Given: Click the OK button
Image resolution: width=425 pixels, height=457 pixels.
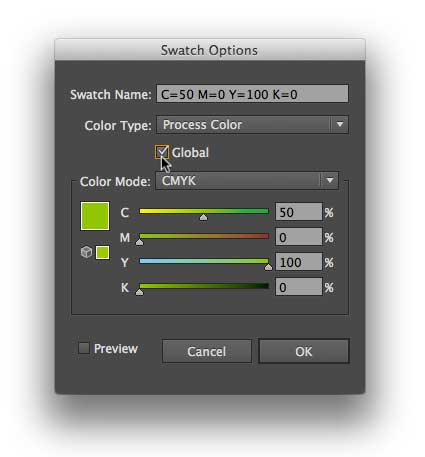Looking at the screenshot, I should click(304, 351).
